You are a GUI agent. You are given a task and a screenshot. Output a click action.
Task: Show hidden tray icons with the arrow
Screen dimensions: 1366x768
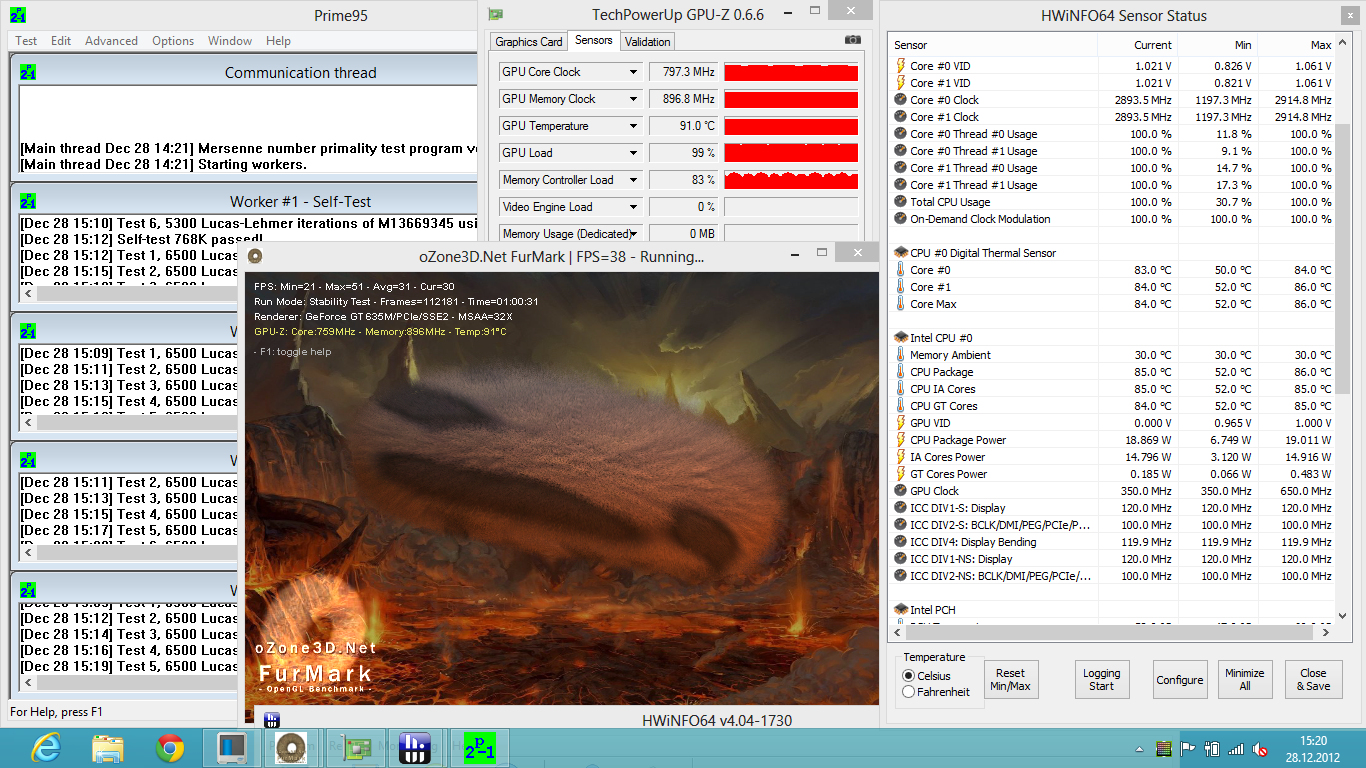coord(1140,748)
